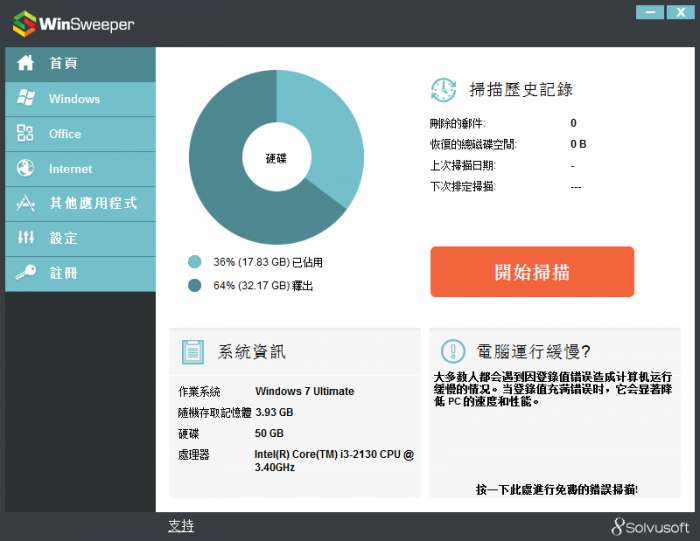Click the Windows flag icon
This screenshot has width=700, height=541.
[25, 98]
